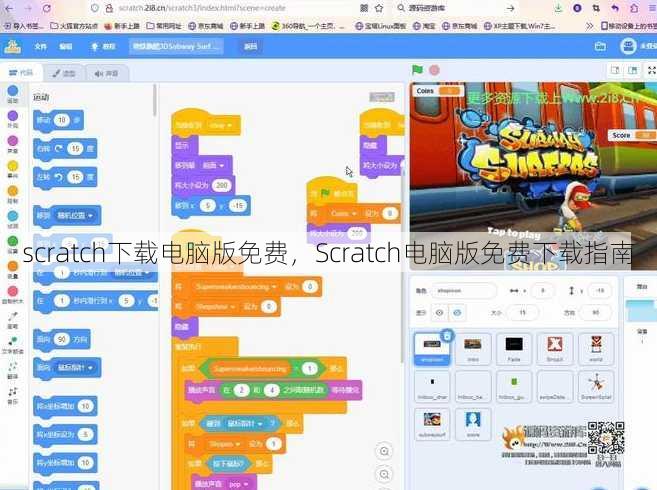This screenshot has height=490, width=657.
Task: Select the ScreenSplat sprite thumbnail
Action: pos(596,386)
